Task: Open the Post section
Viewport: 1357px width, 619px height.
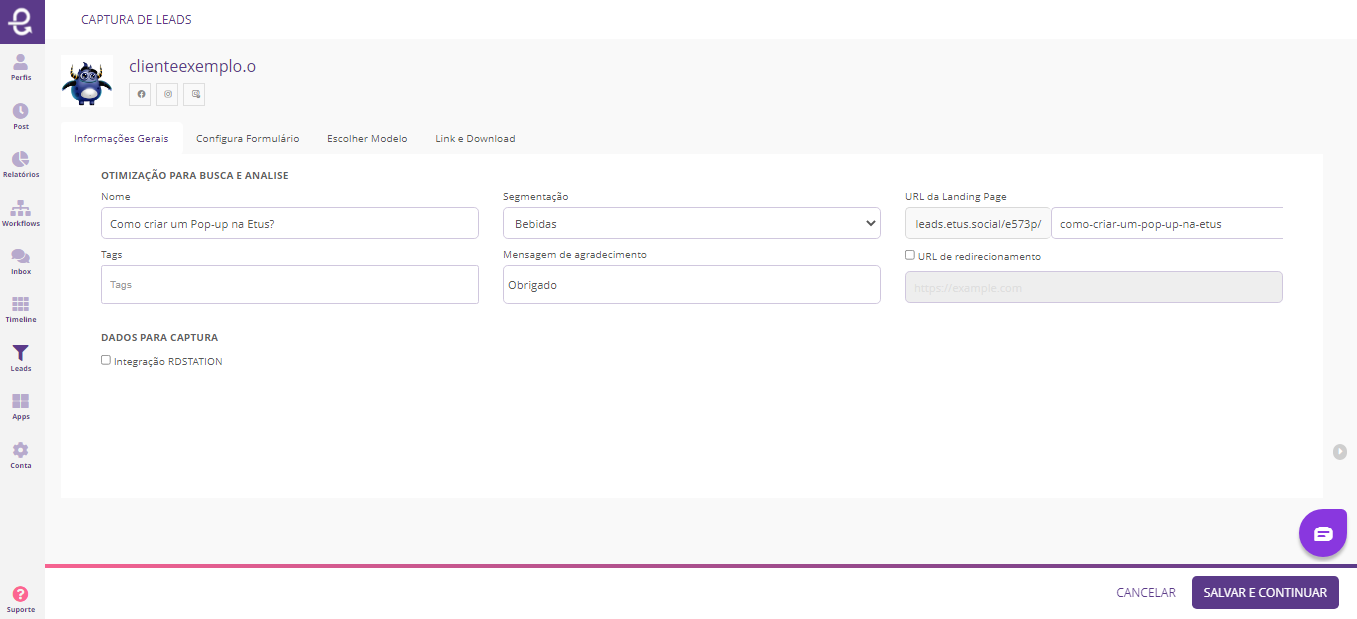Action: pyautogui.click(x=21, y=116)
